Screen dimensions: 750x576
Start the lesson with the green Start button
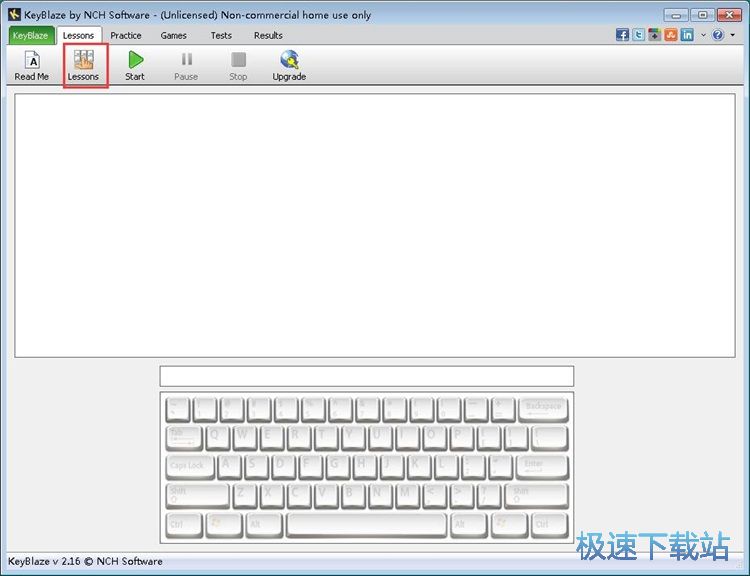[135, 66]
